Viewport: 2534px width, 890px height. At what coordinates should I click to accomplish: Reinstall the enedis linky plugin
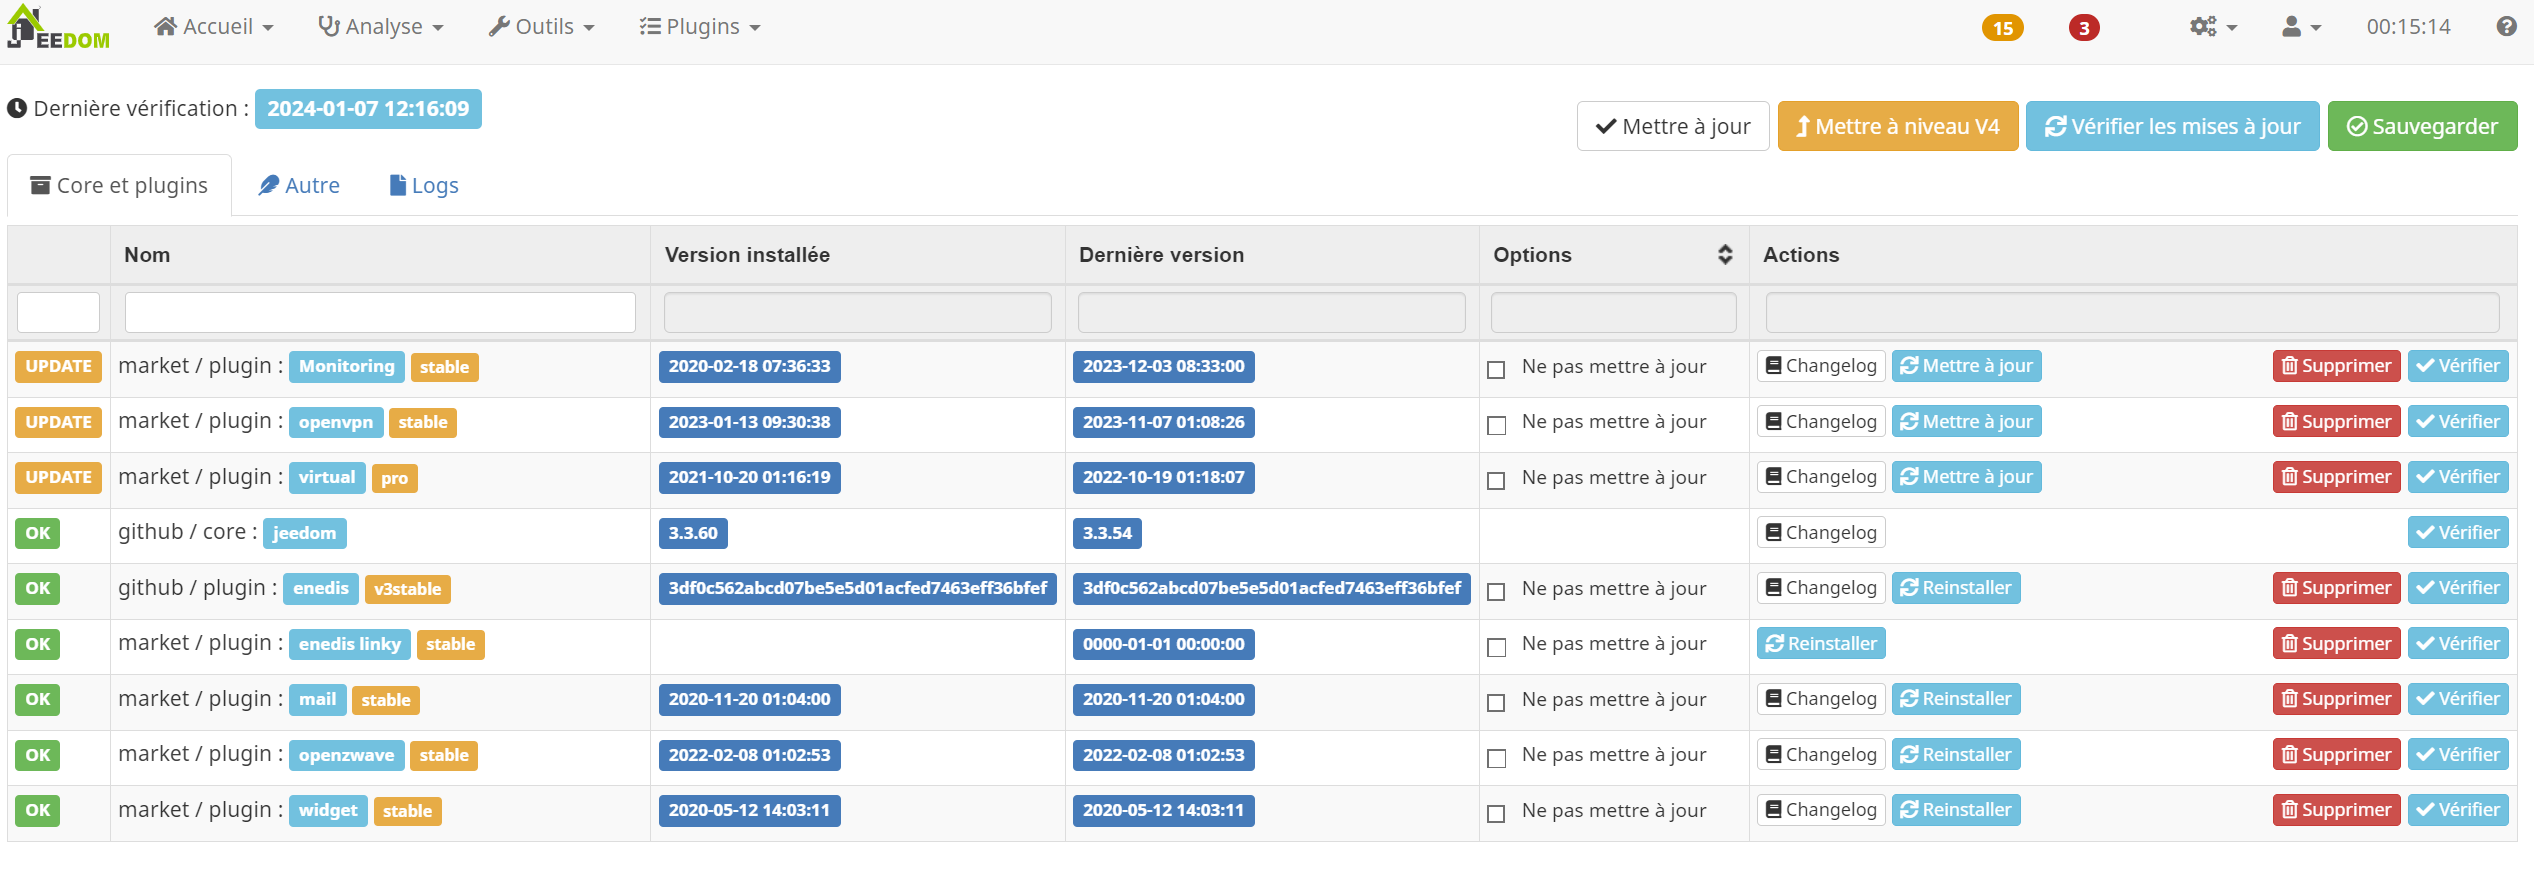click(x=1821, y=643)
